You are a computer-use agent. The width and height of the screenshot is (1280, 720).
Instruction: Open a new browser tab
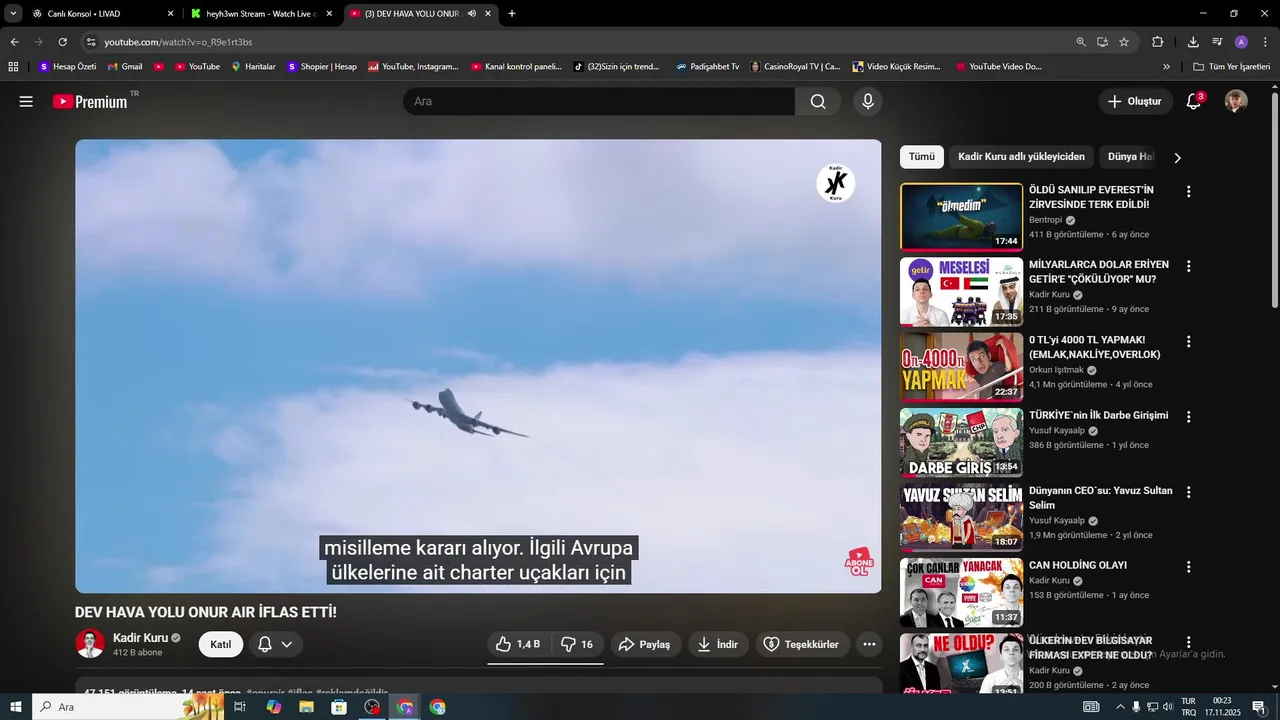(x=512, y=14)
